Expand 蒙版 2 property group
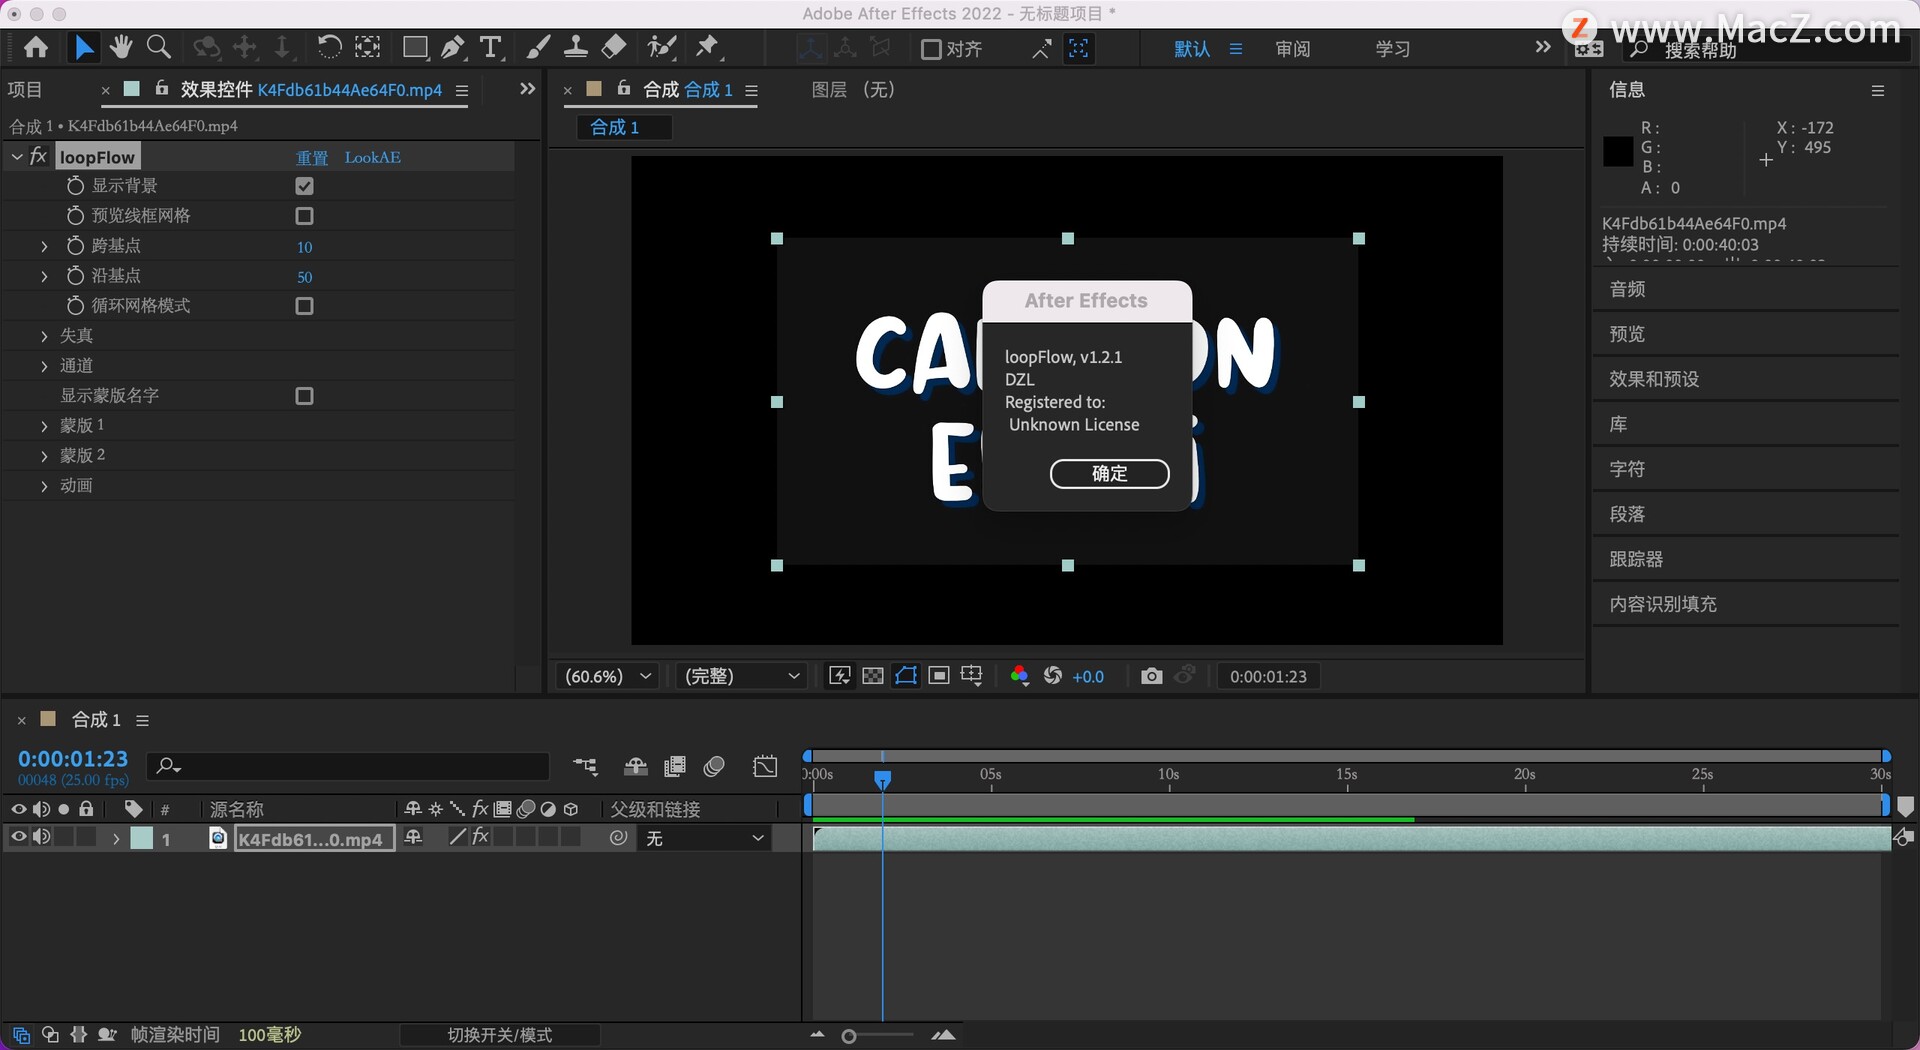This screenshot has height=1050, width=1920. [x=44, y=456]
